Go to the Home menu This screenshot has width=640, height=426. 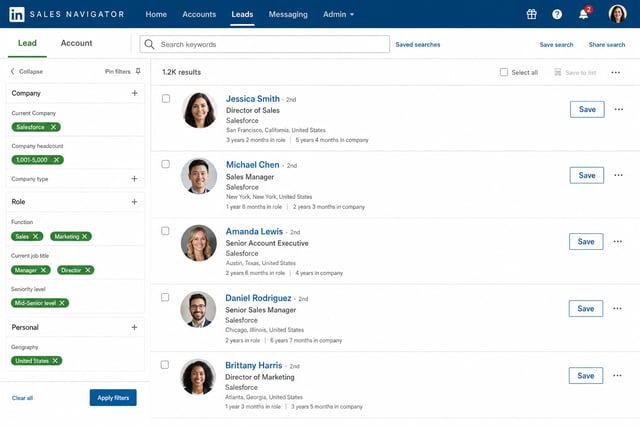tap(156, 14)
